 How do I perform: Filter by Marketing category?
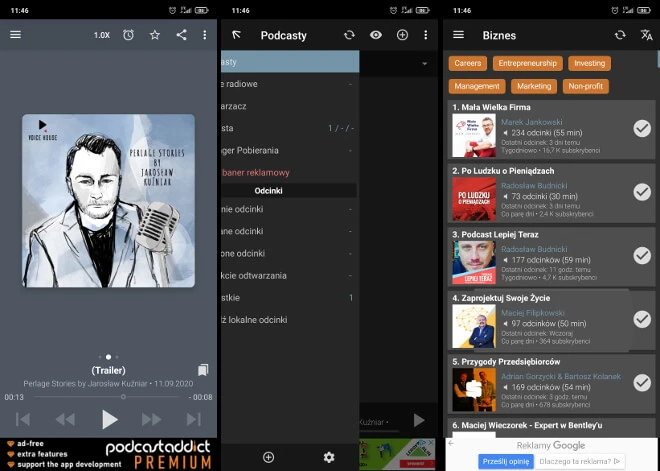click(534, 86)
